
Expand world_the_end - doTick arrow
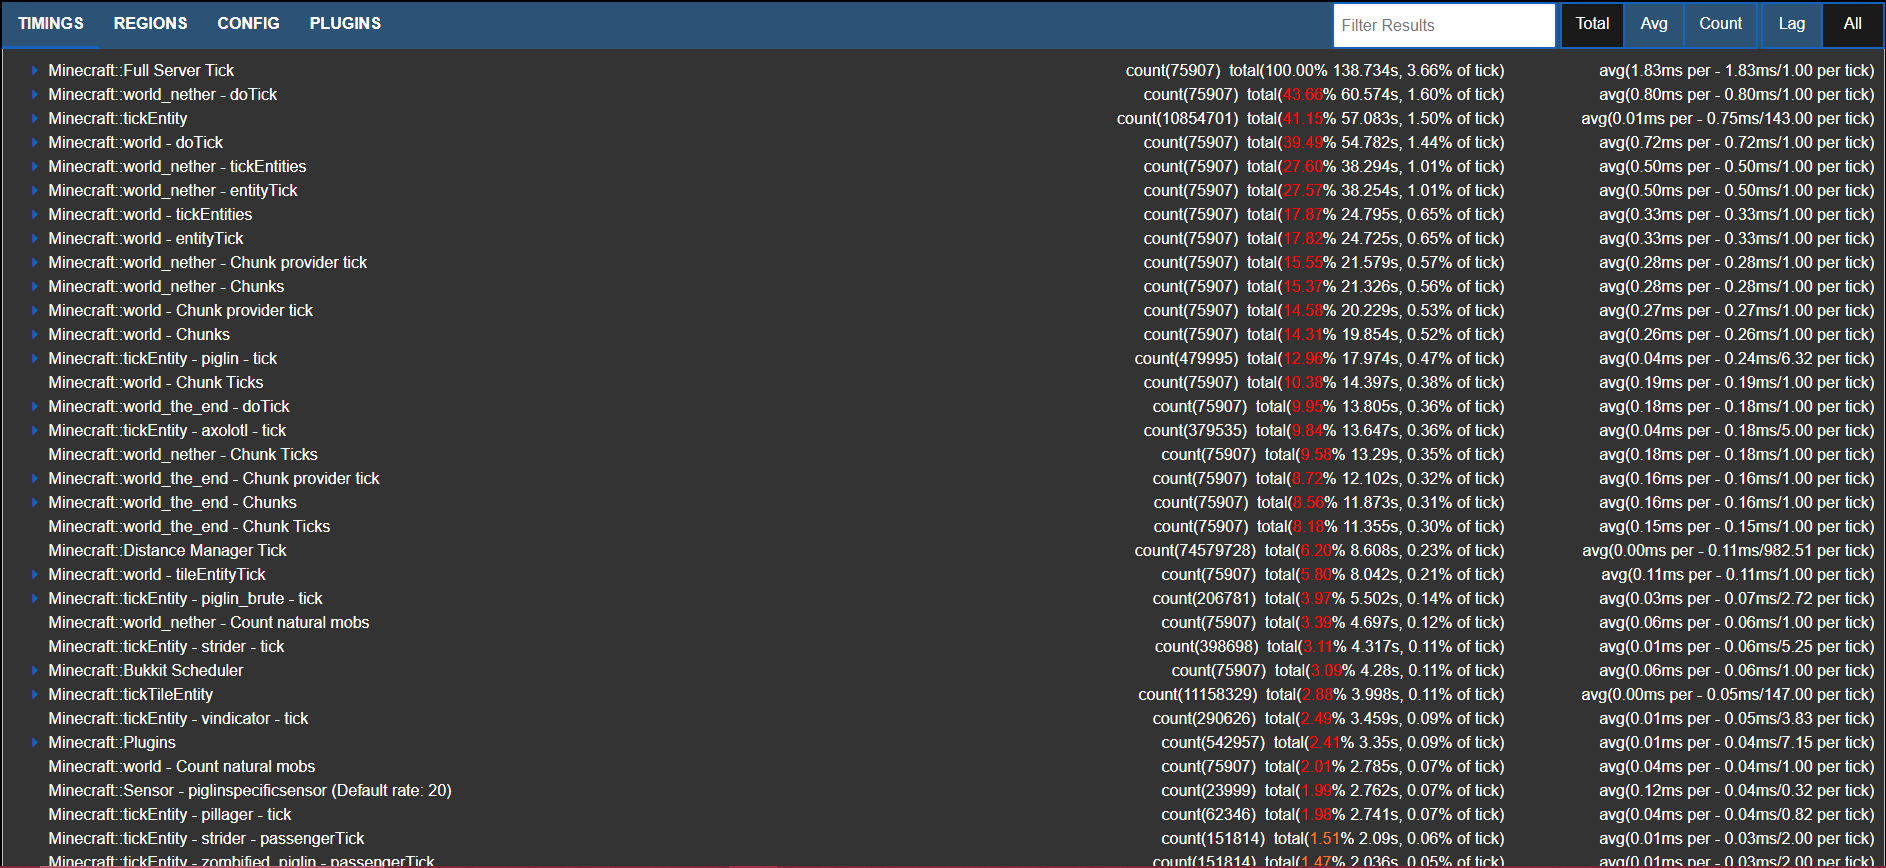[34, 407]
